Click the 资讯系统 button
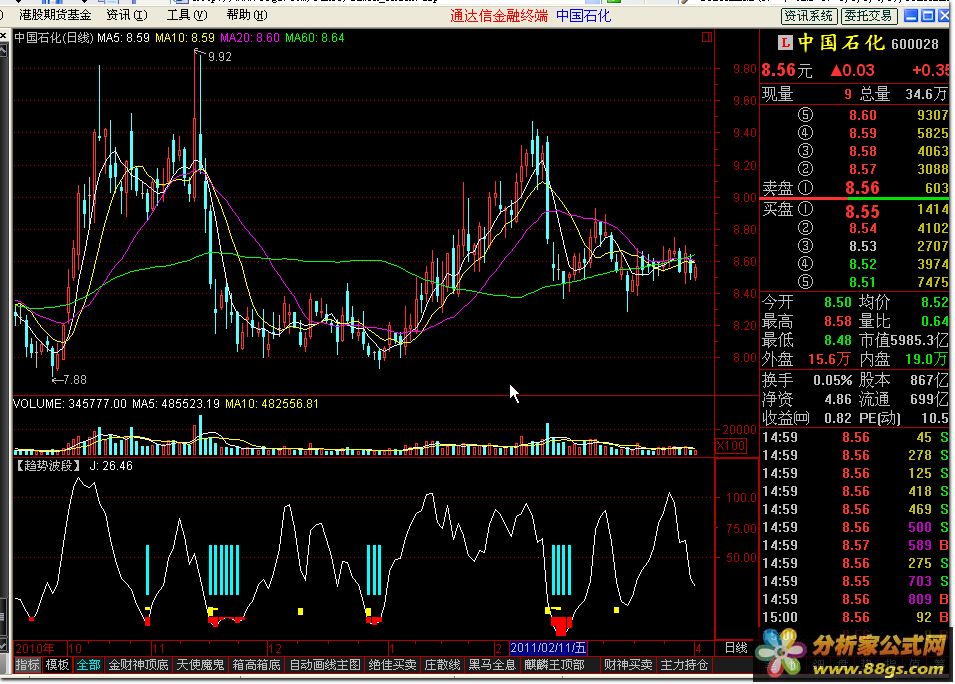Viewport: 955px width, 684px height. click(809, 16)
